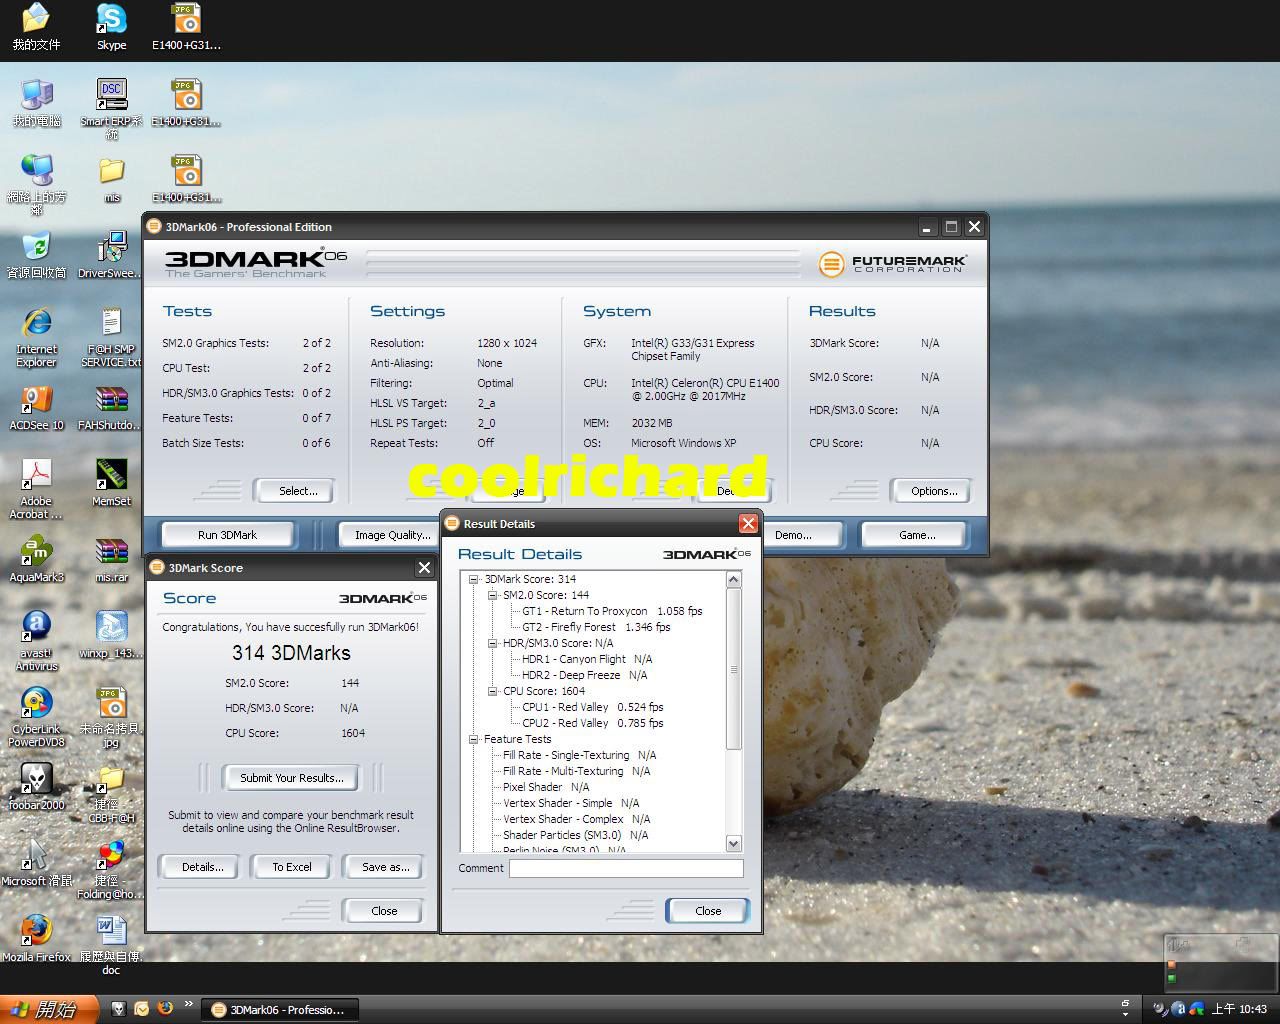Launch AquaMark3 benchmark shortcut
This screenshot has width=1280, height=1024.
click(36, 559)
